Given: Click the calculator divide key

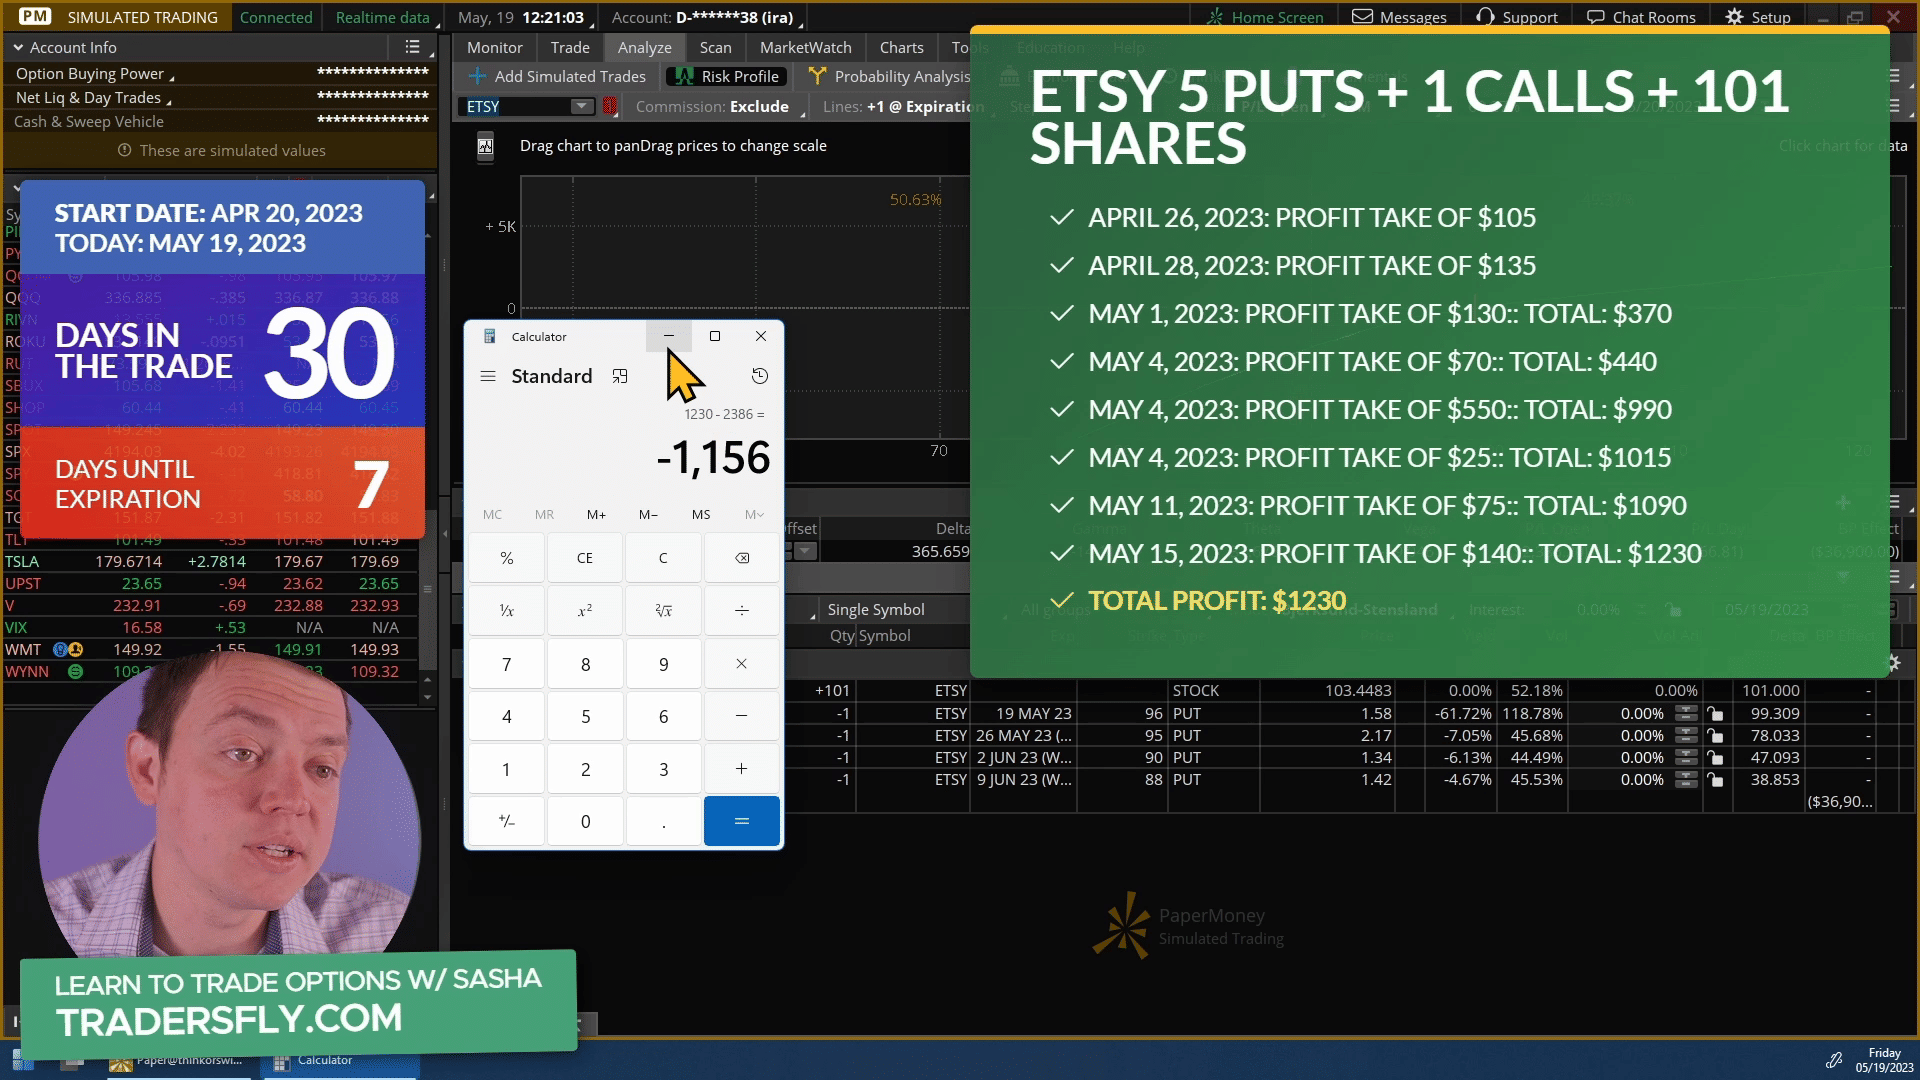Looking at the screenshot, I should 742,610.
